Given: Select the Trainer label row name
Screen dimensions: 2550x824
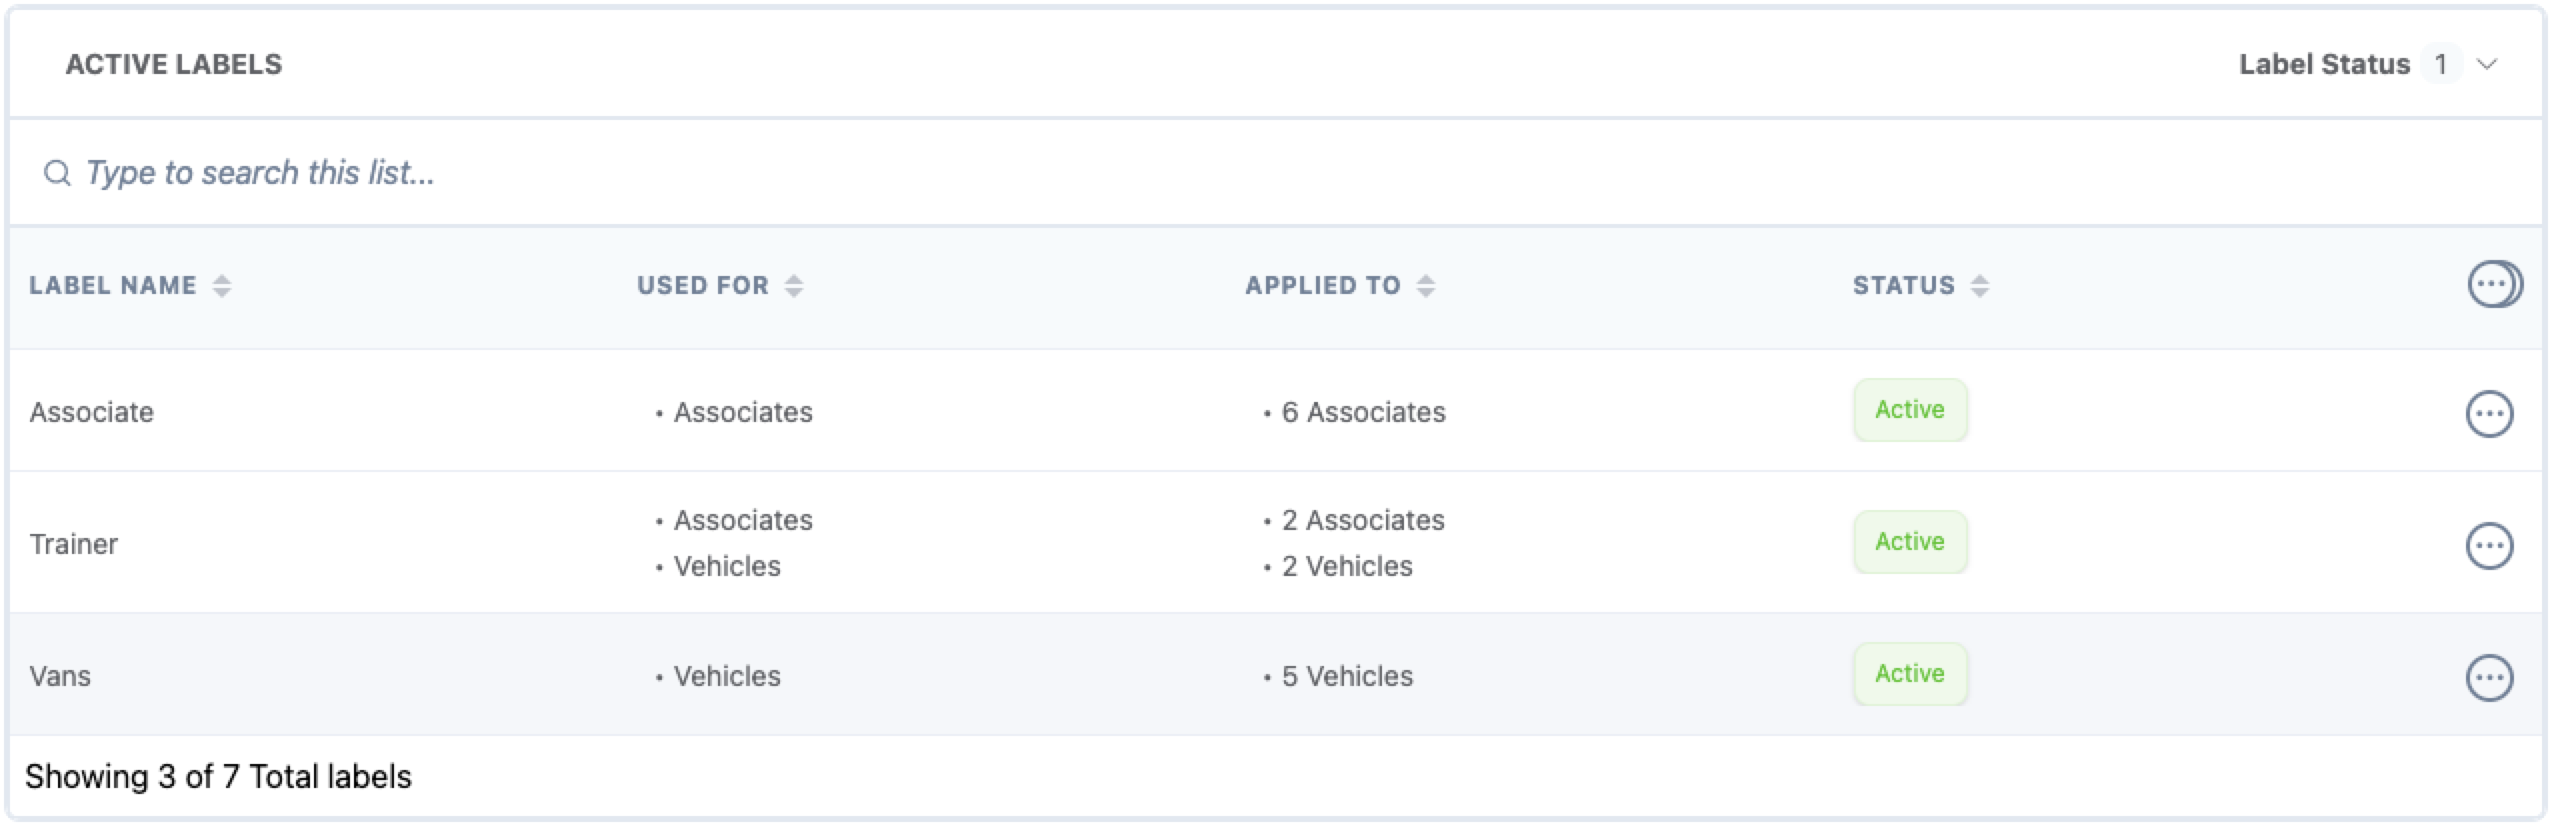Looking at the screenshot, I should coord(74,544).
